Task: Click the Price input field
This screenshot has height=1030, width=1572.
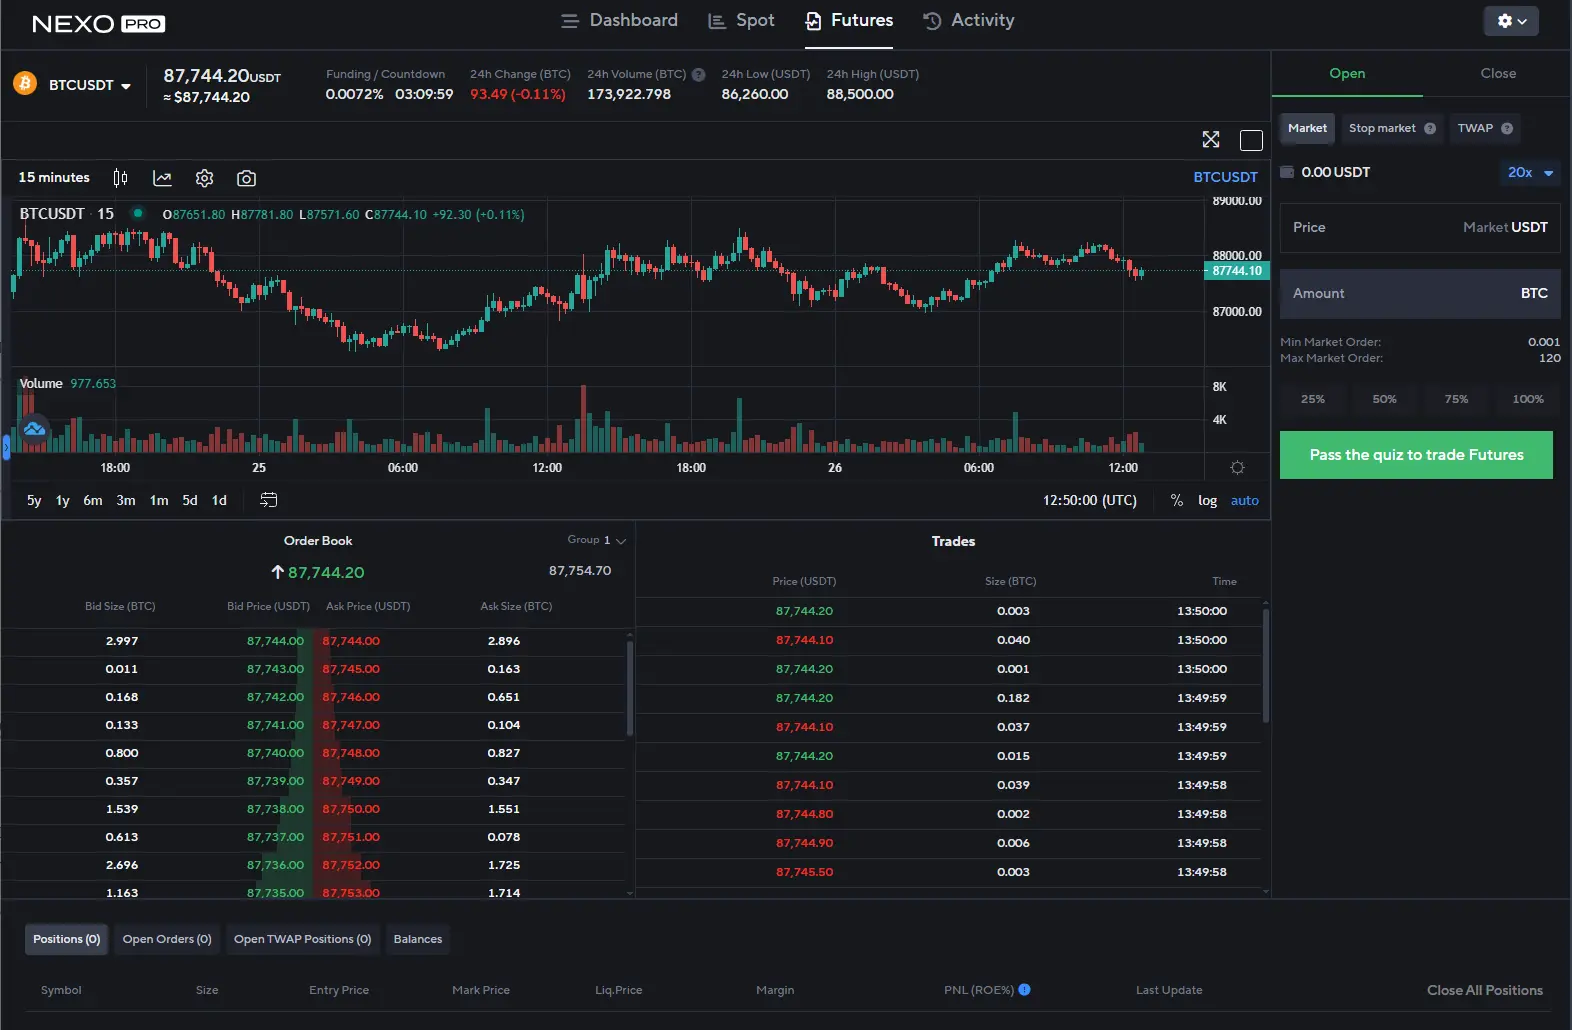Action: 1420,227
